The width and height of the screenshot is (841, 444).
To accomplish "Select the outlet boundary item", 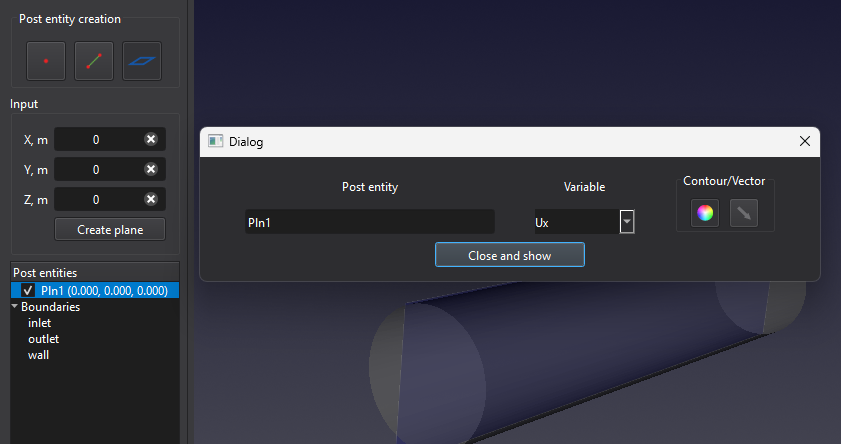I will point(44,339).
